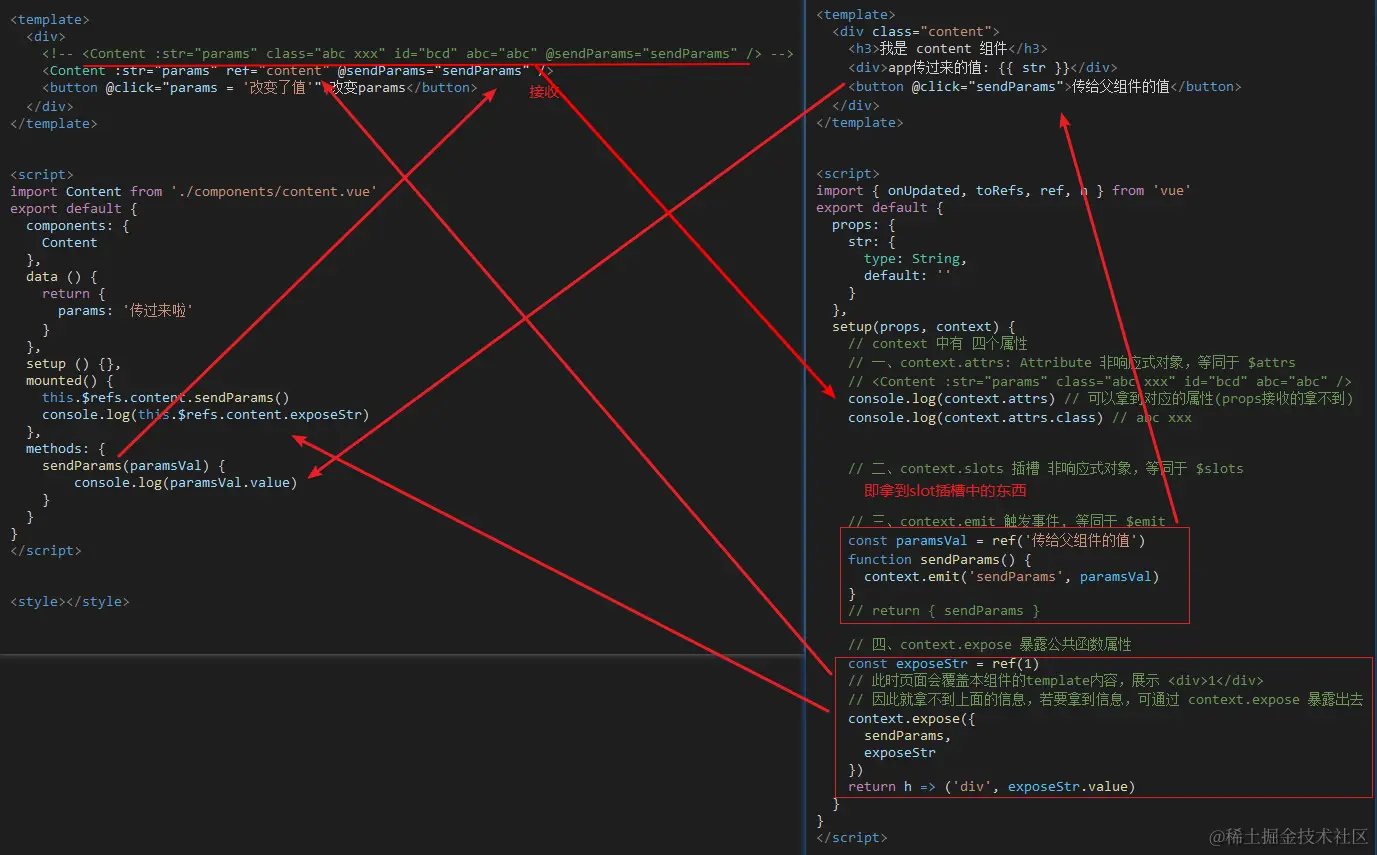Viewport: 1377px width, 855px height.
Task: Click the context.emit 触发事件 comment line
Action: [x=1006, y=521]
